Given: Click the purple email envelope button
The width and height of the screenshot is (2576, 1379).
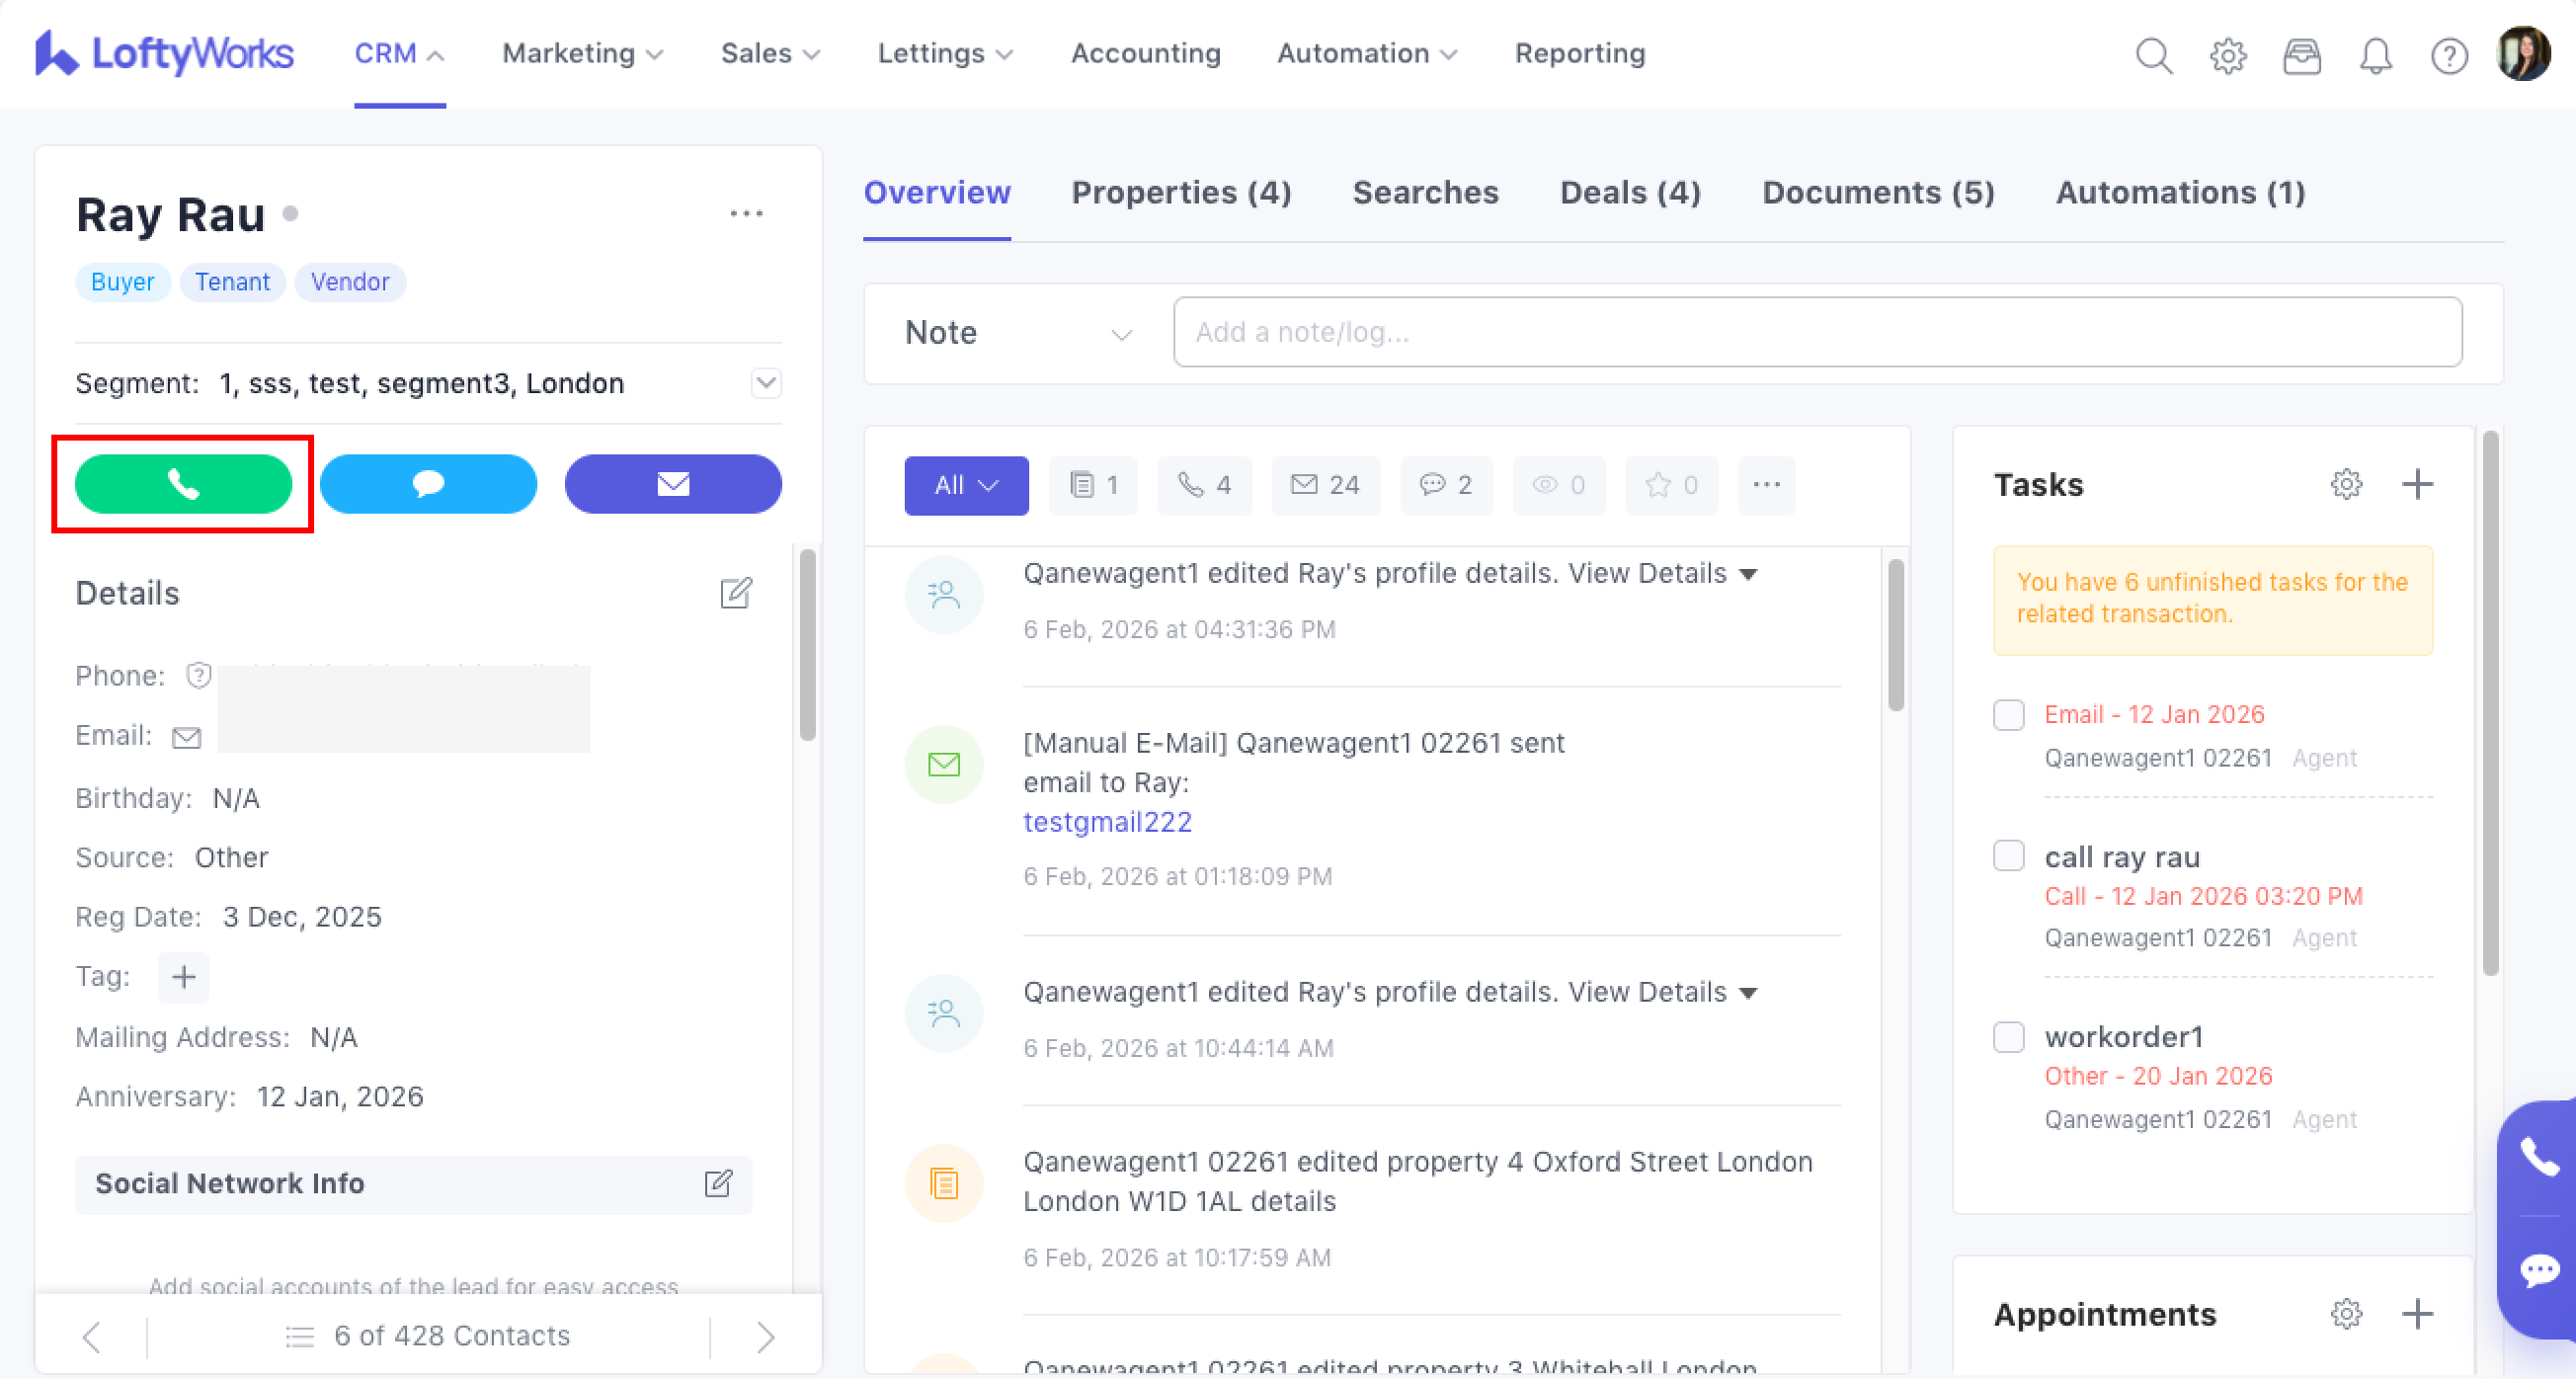Looking at the screenshot, I should click(x=673, y=484).
